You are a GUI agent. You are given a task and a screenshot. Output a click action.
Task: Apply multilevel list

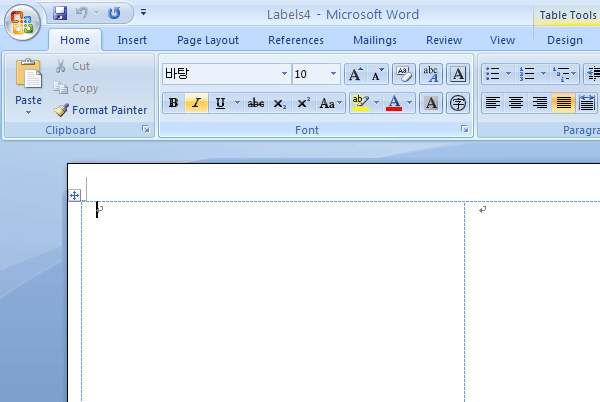pyautogui.click(x=561, y=74)
